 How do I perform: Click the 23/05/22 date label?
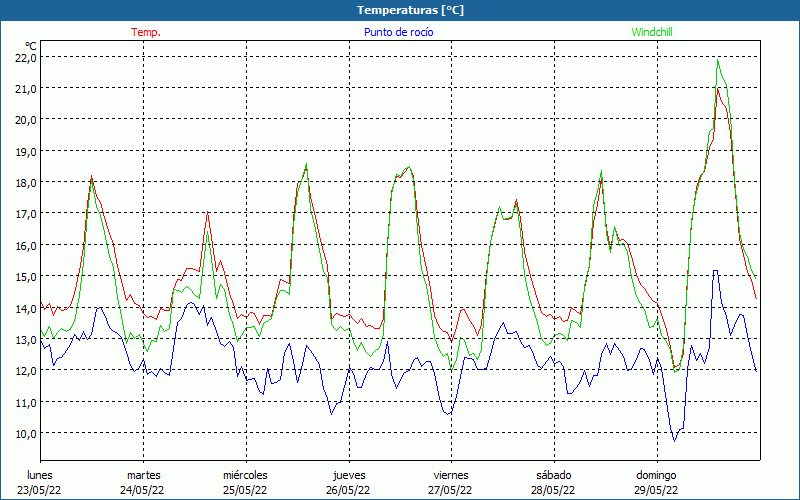tap(39, 490)
